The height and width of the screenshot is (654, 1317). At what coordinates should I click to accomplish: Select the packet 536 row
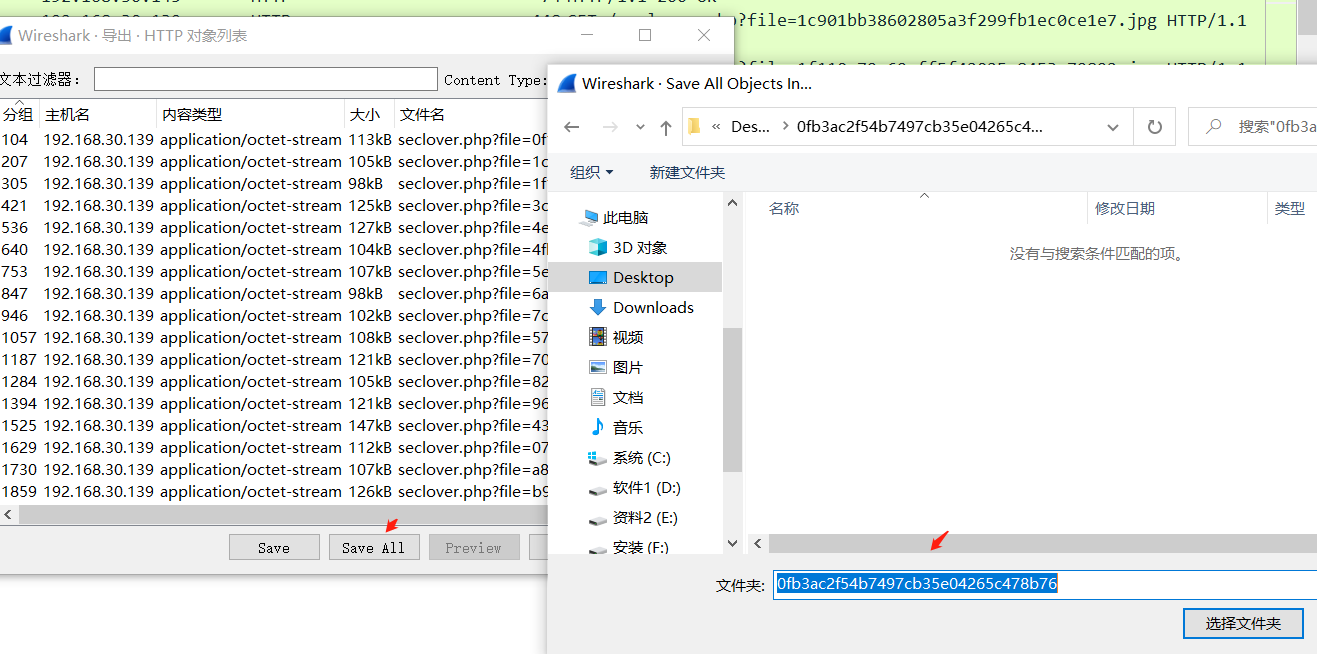pyautogui.click(x=274, y=227)
